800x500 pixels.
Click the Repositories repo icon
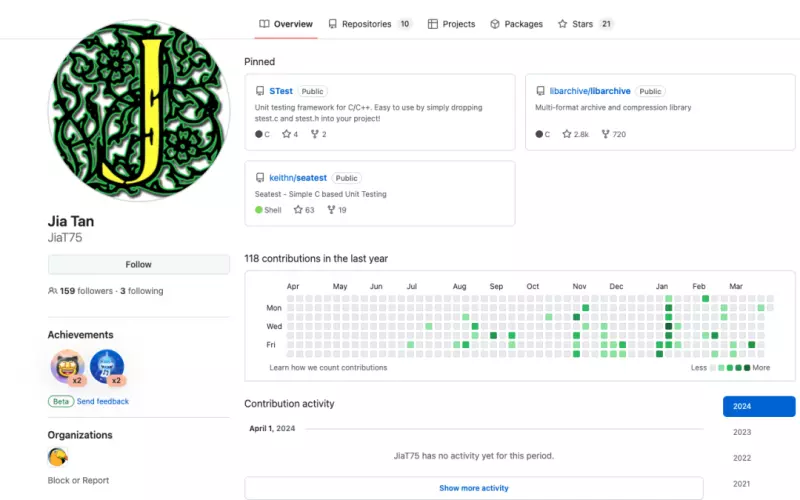coord(333,24)
